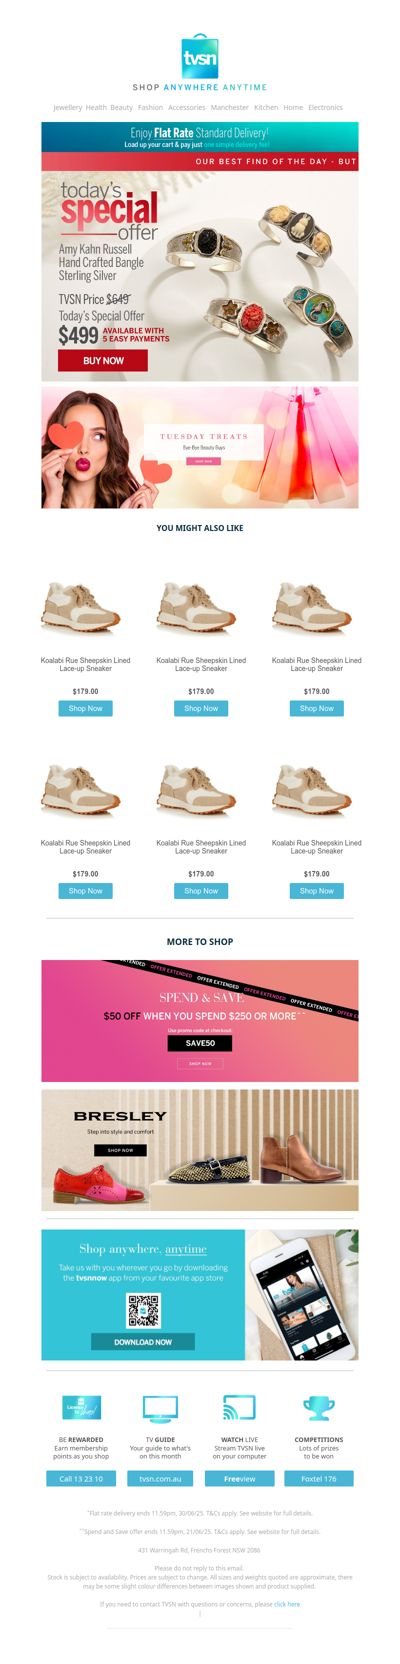Select the Manchester navigation link
This screenshot has width=400, height=1664.
[x=230, y=107]
